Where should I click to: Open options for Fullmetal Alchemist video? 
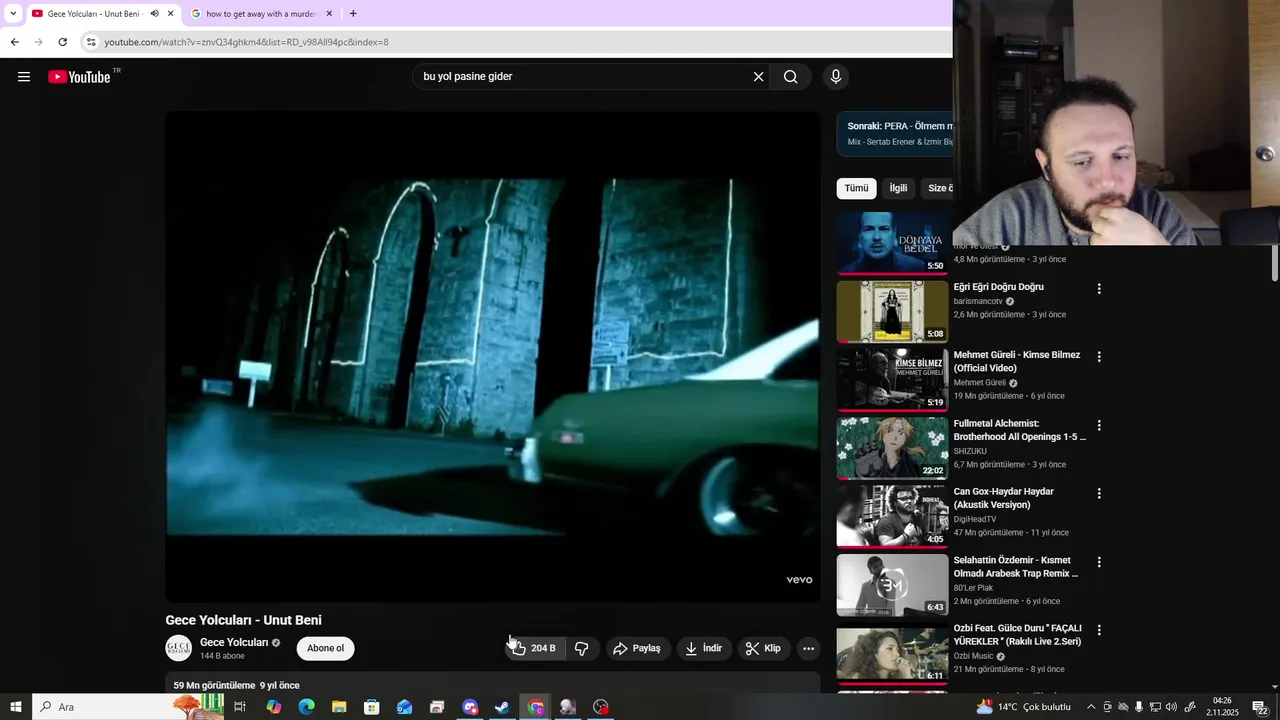coord(1099,426)
